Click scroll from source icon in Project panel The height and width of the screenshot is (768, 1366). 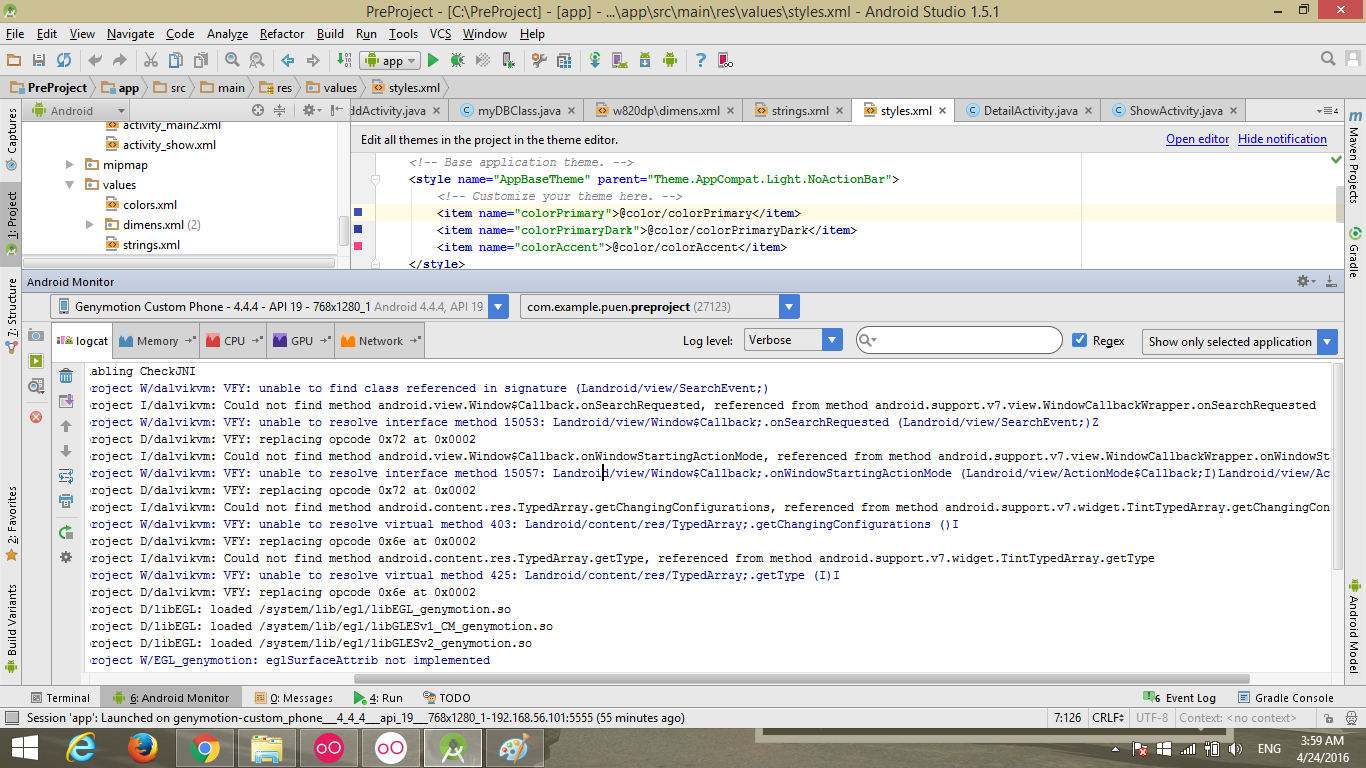pos(258,111)
